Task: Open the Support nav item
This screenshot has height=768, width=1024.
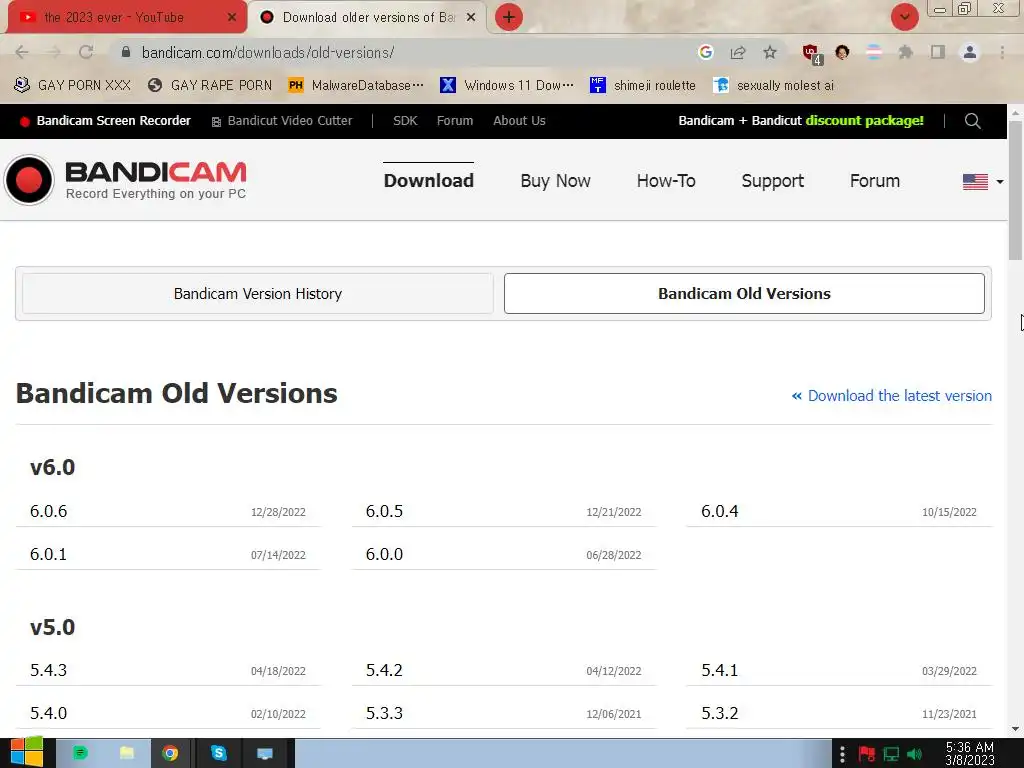Action: coord(773,181)
